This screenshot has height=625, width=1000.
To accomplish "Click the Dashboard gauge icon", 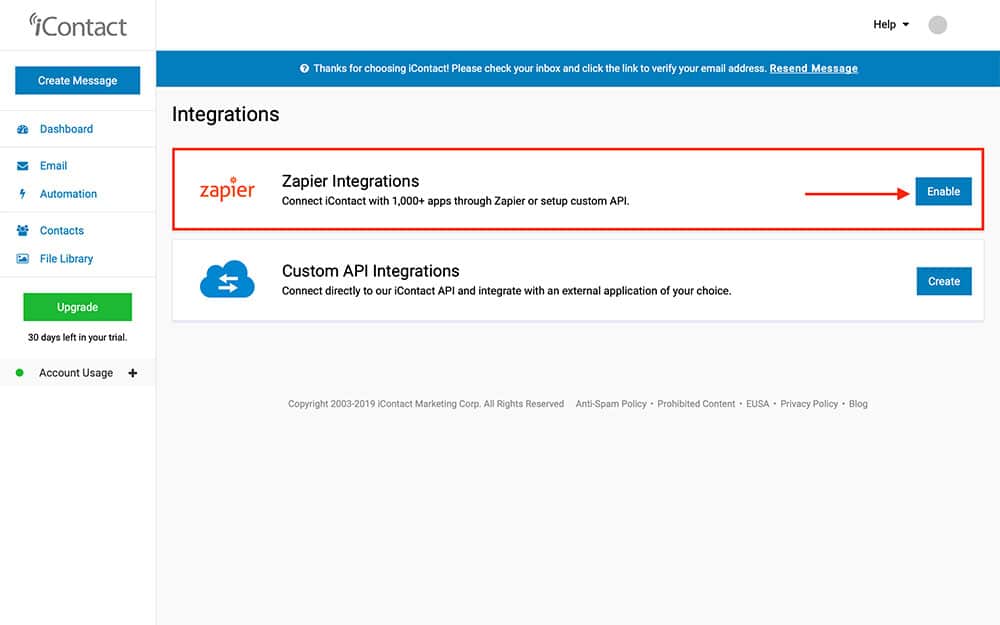I will [22, 129].
